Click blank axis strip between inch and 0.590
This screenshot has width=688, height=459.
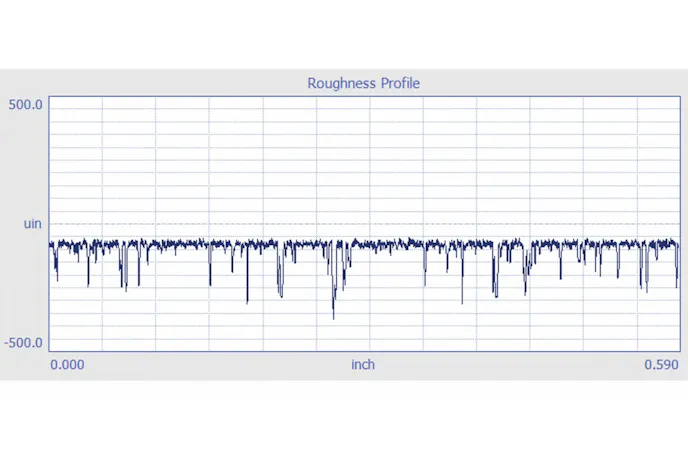(x=510, y=365)
